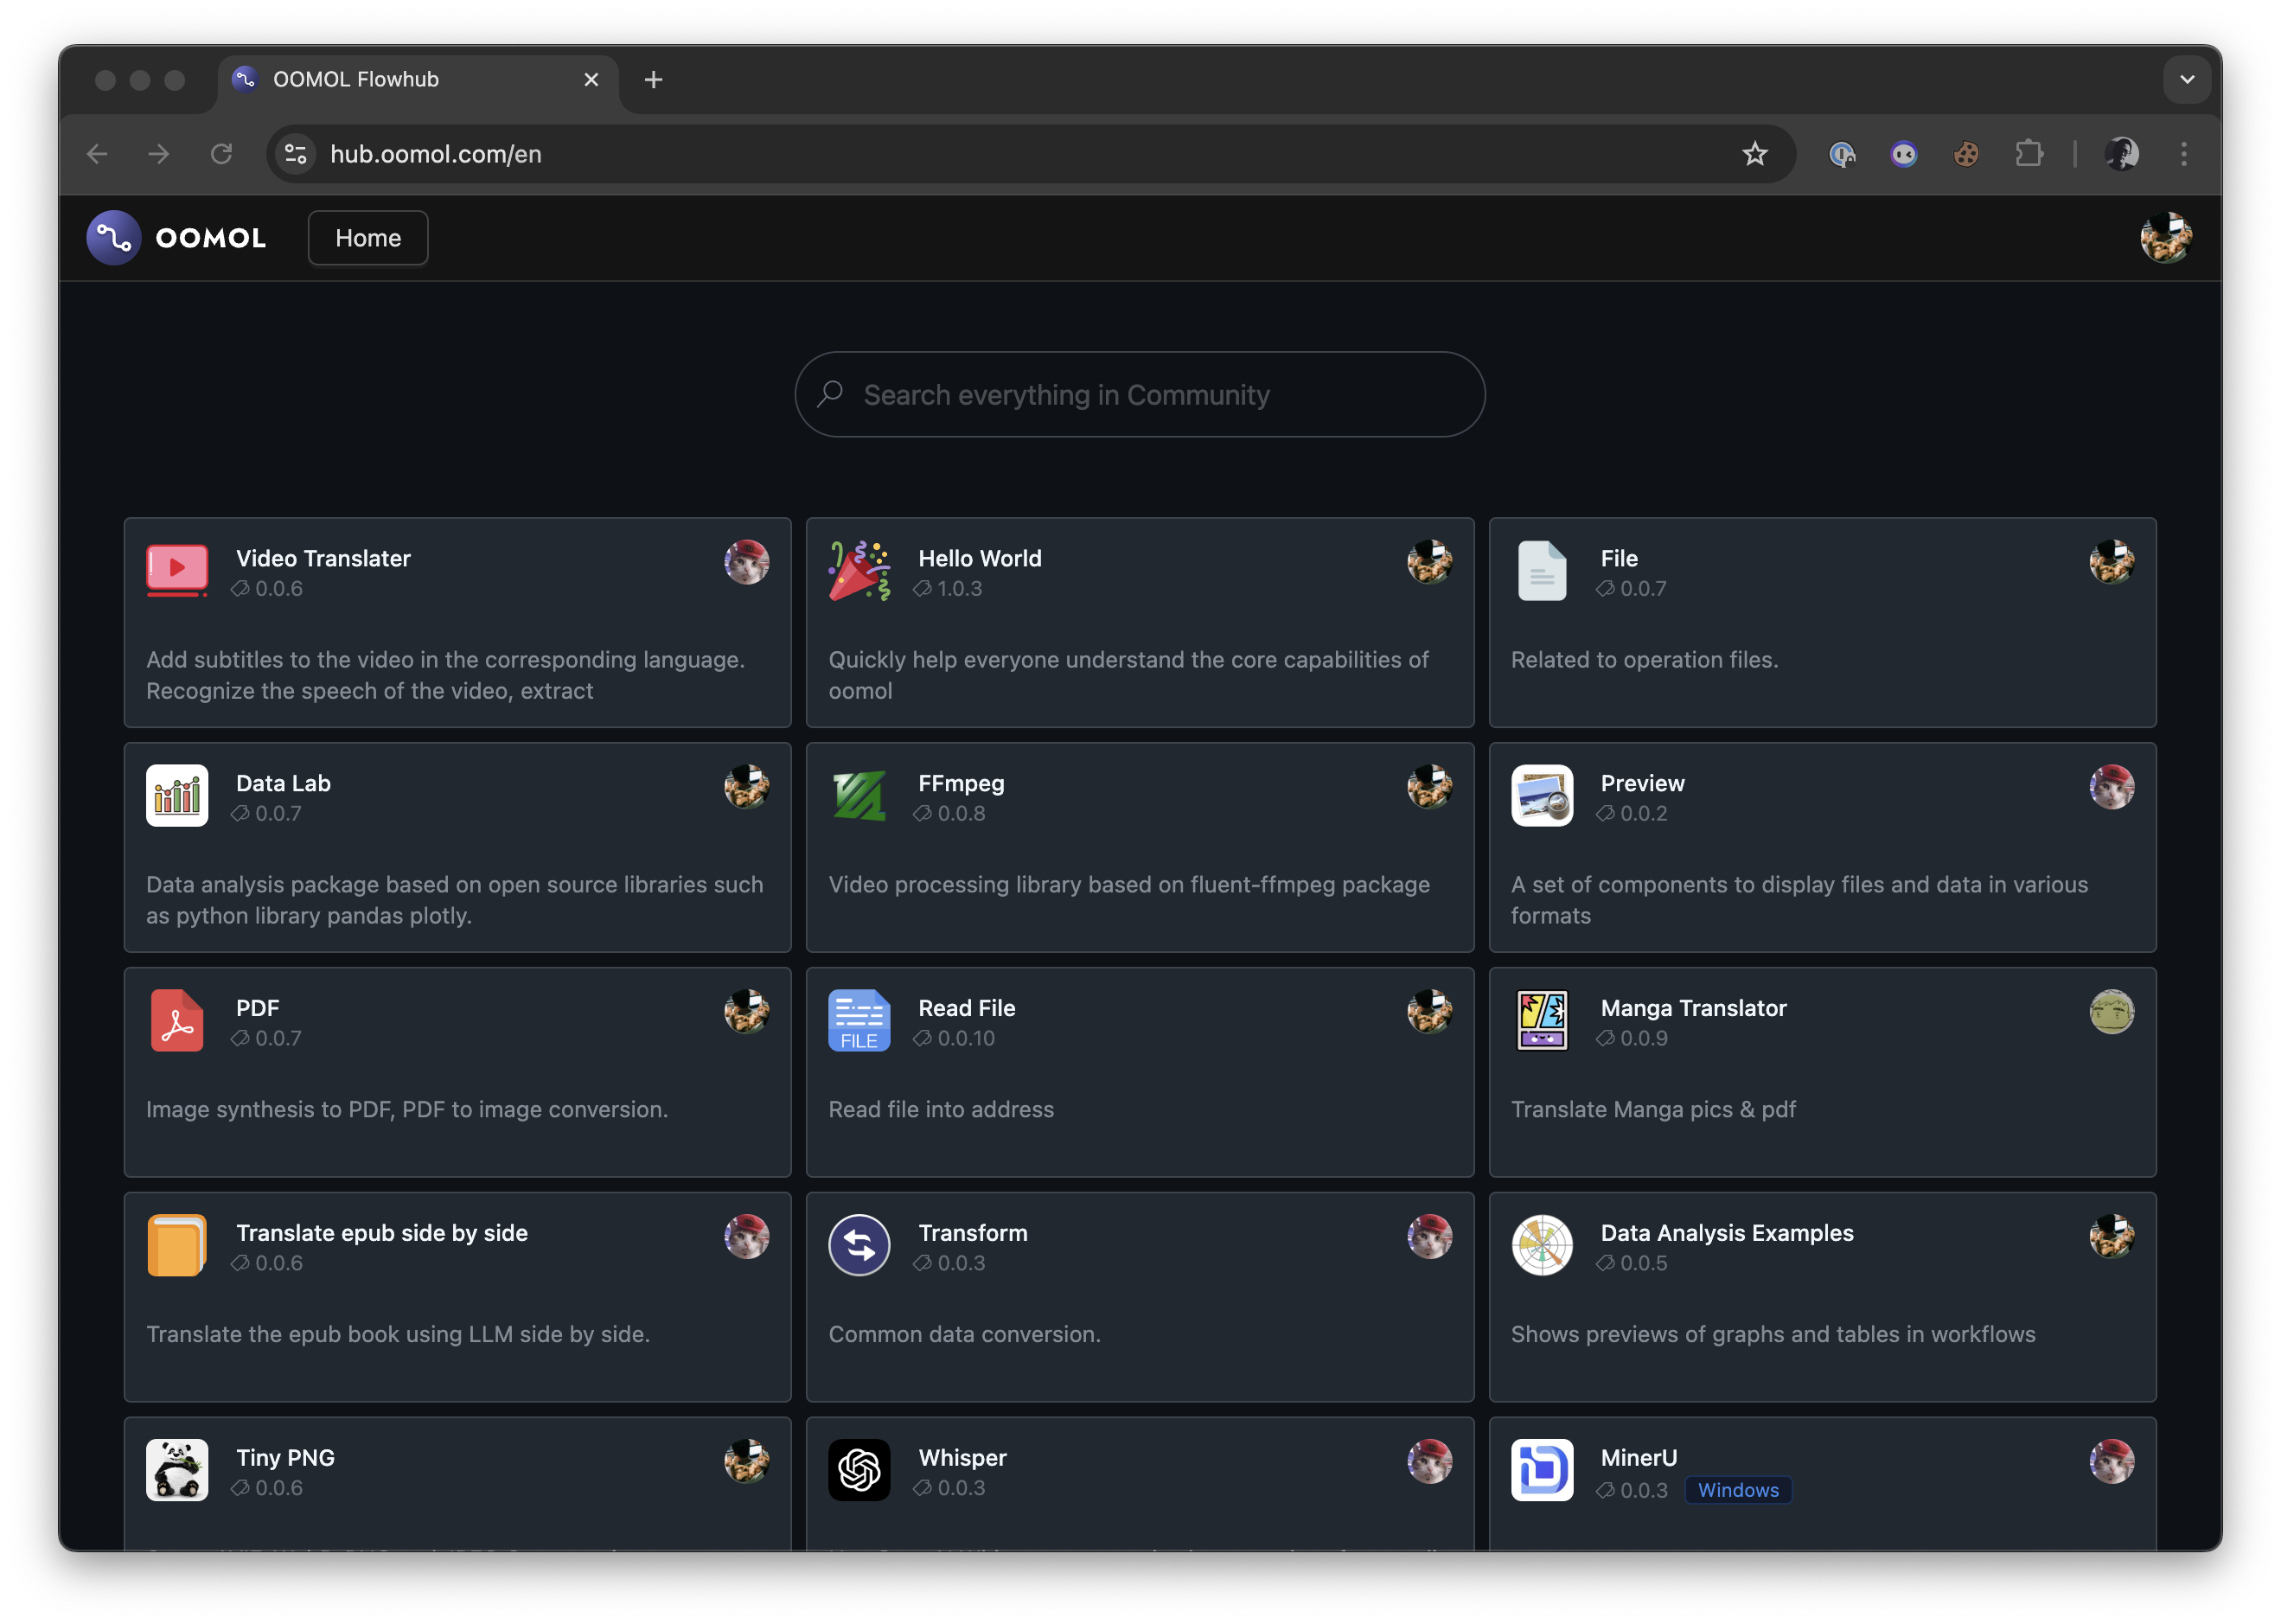The width and height of the screenshot is (2281, 1624).
Task: Expand the tab search dropdown chevron
Action: [2186, 80]
